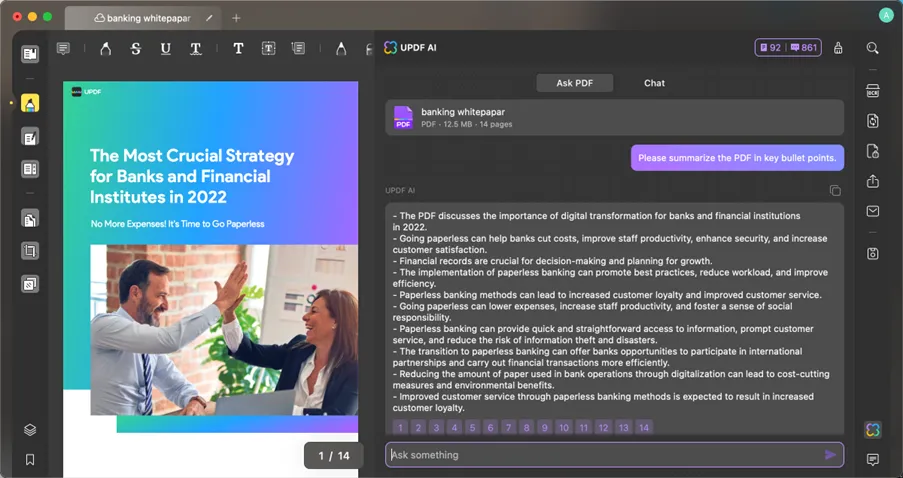Switch to the Chat tab
This screenshot has width=903, height=478.
pyautogui.click(x=654, y=83)
